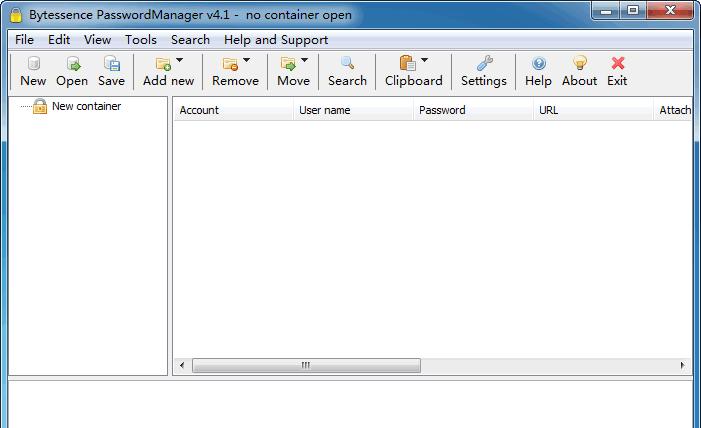Expand the Add new dropdown arrow
The height and width of the screenshot is (428, 701).
click(x=179, y=60)
